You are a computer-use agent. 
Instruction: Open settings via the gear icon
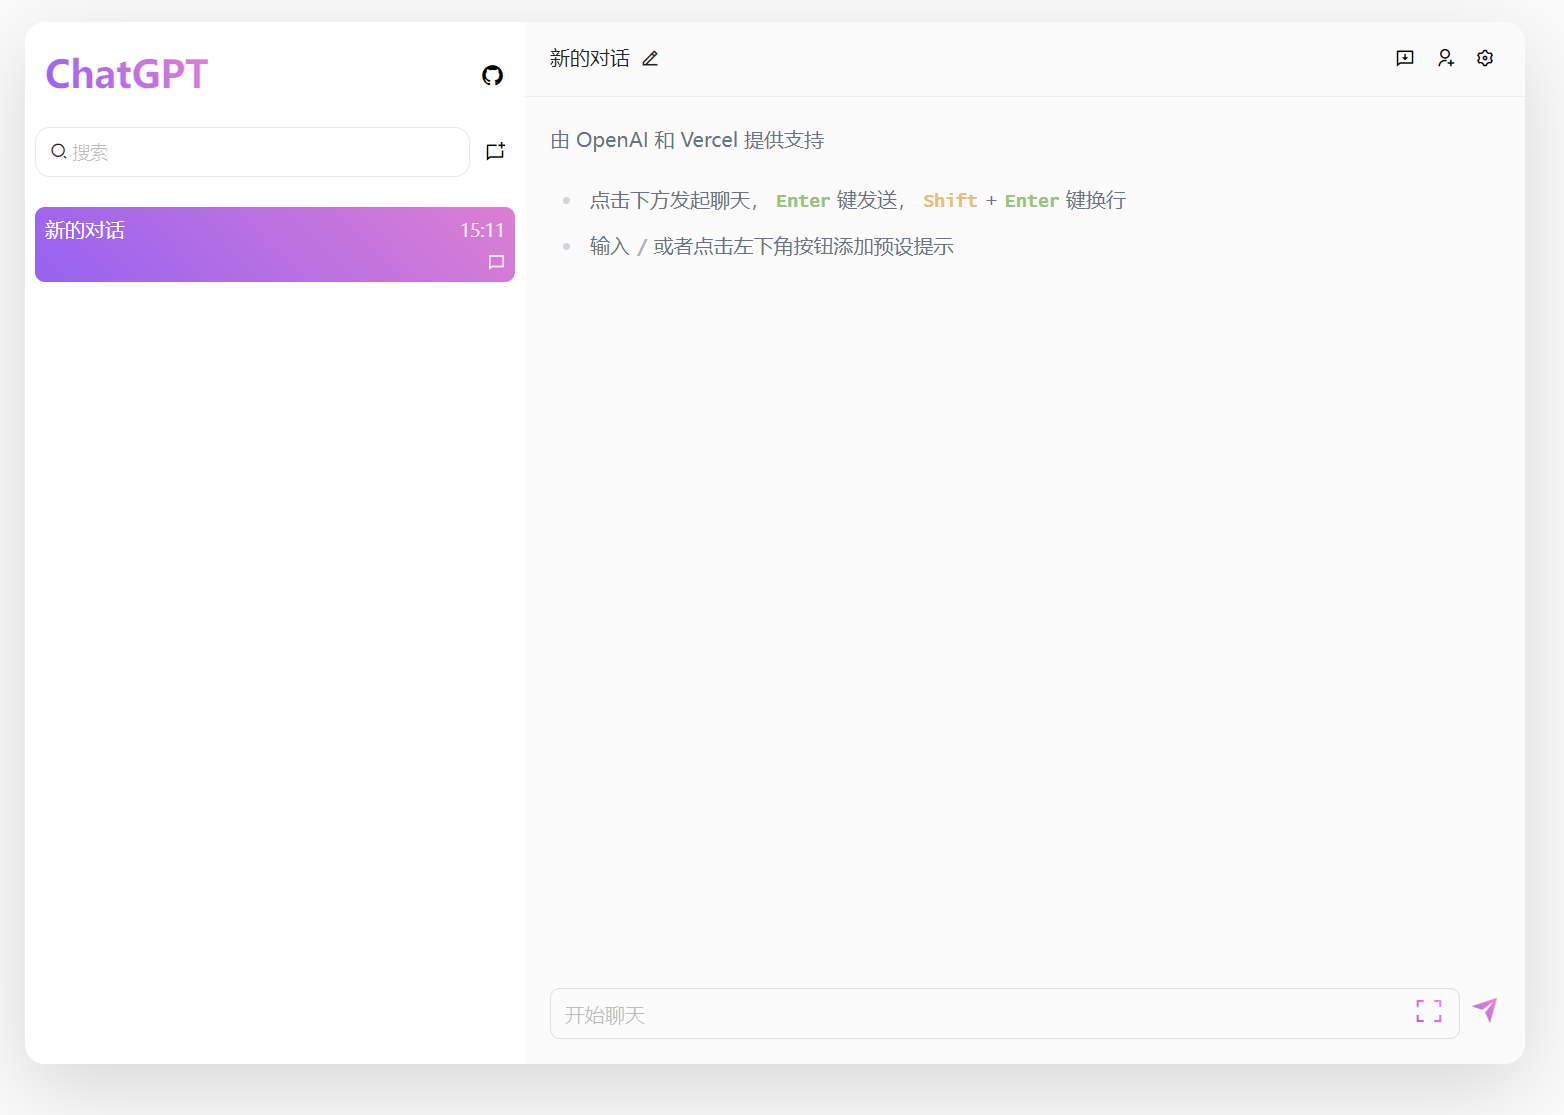(1485, 58)
